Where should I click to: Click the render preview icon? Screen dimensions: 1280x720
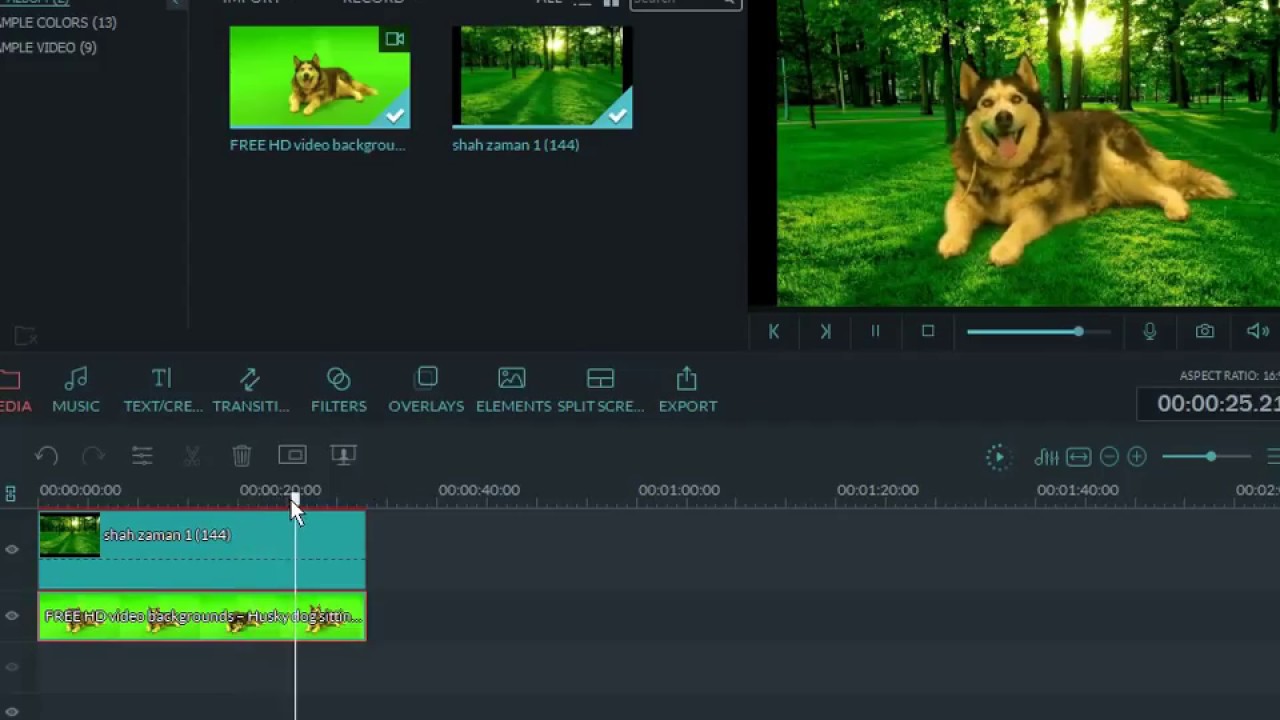(997, 457)
